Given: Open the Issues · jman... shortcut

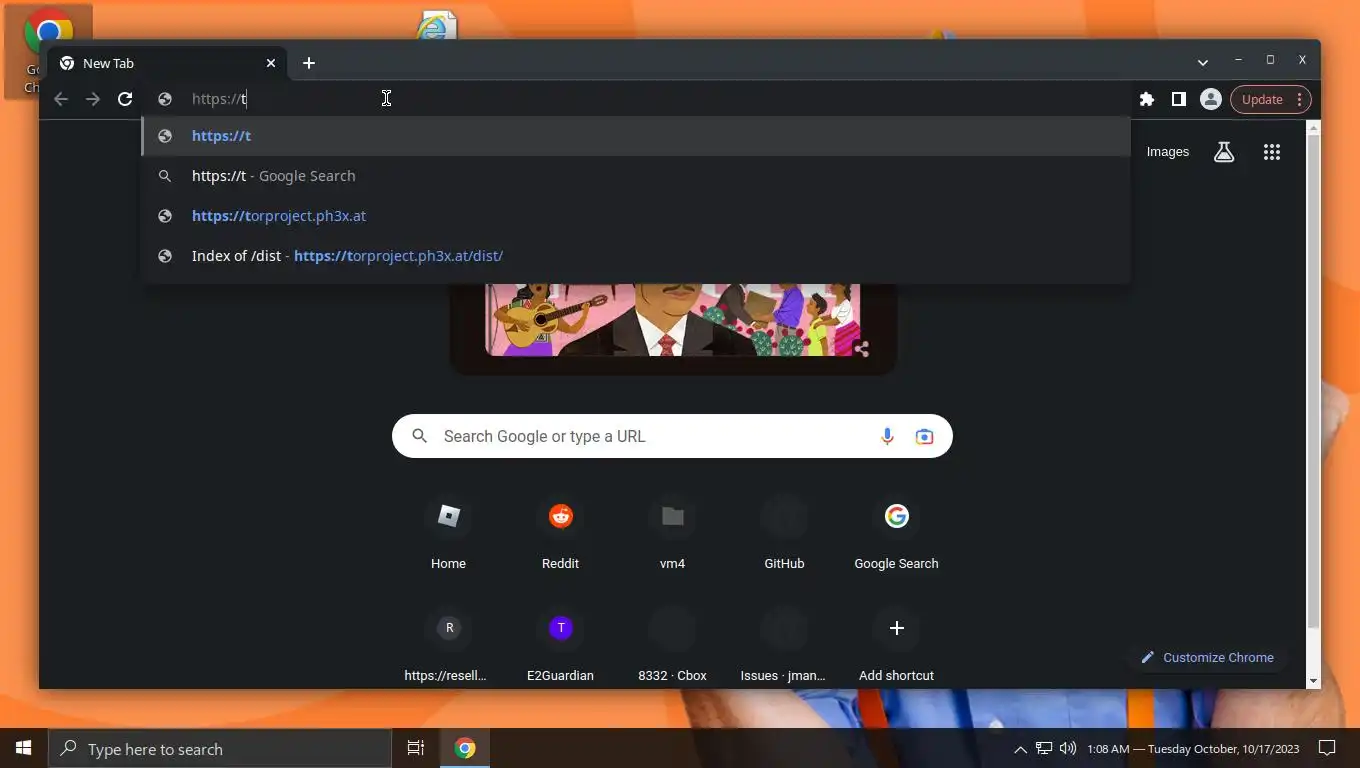Looking at the screenshot, I should pos(784,646).
